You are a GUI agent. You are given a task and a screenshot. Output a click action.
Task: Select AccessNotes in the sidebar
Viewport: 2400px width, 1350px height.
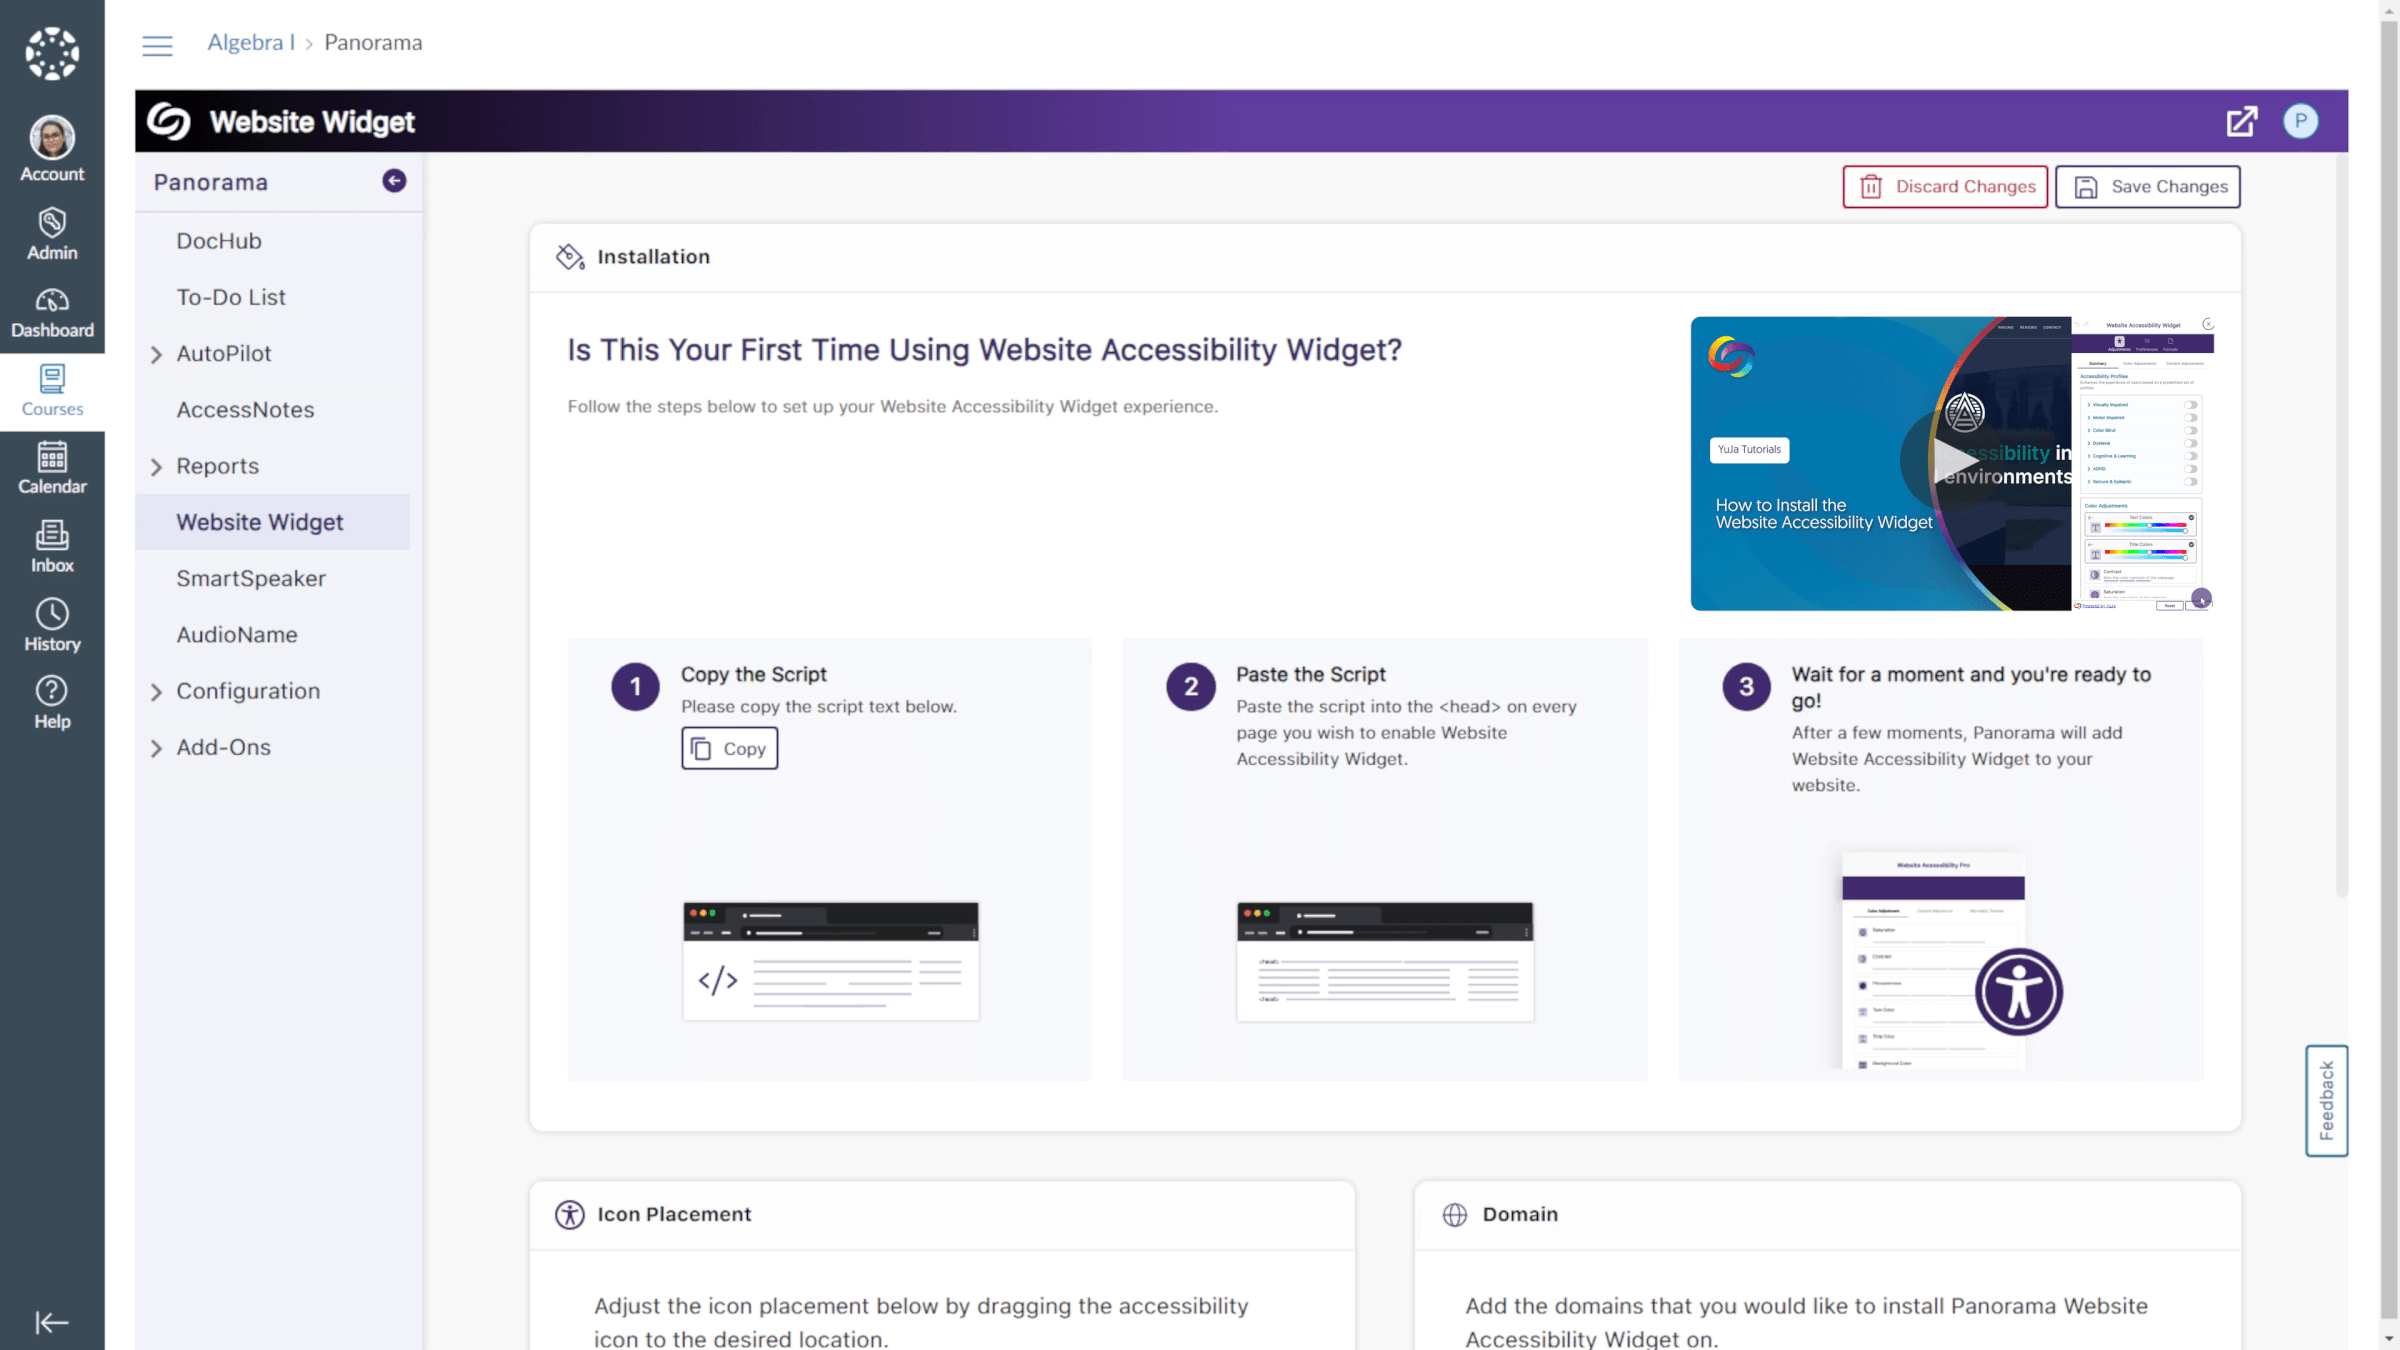click(245, 410)
